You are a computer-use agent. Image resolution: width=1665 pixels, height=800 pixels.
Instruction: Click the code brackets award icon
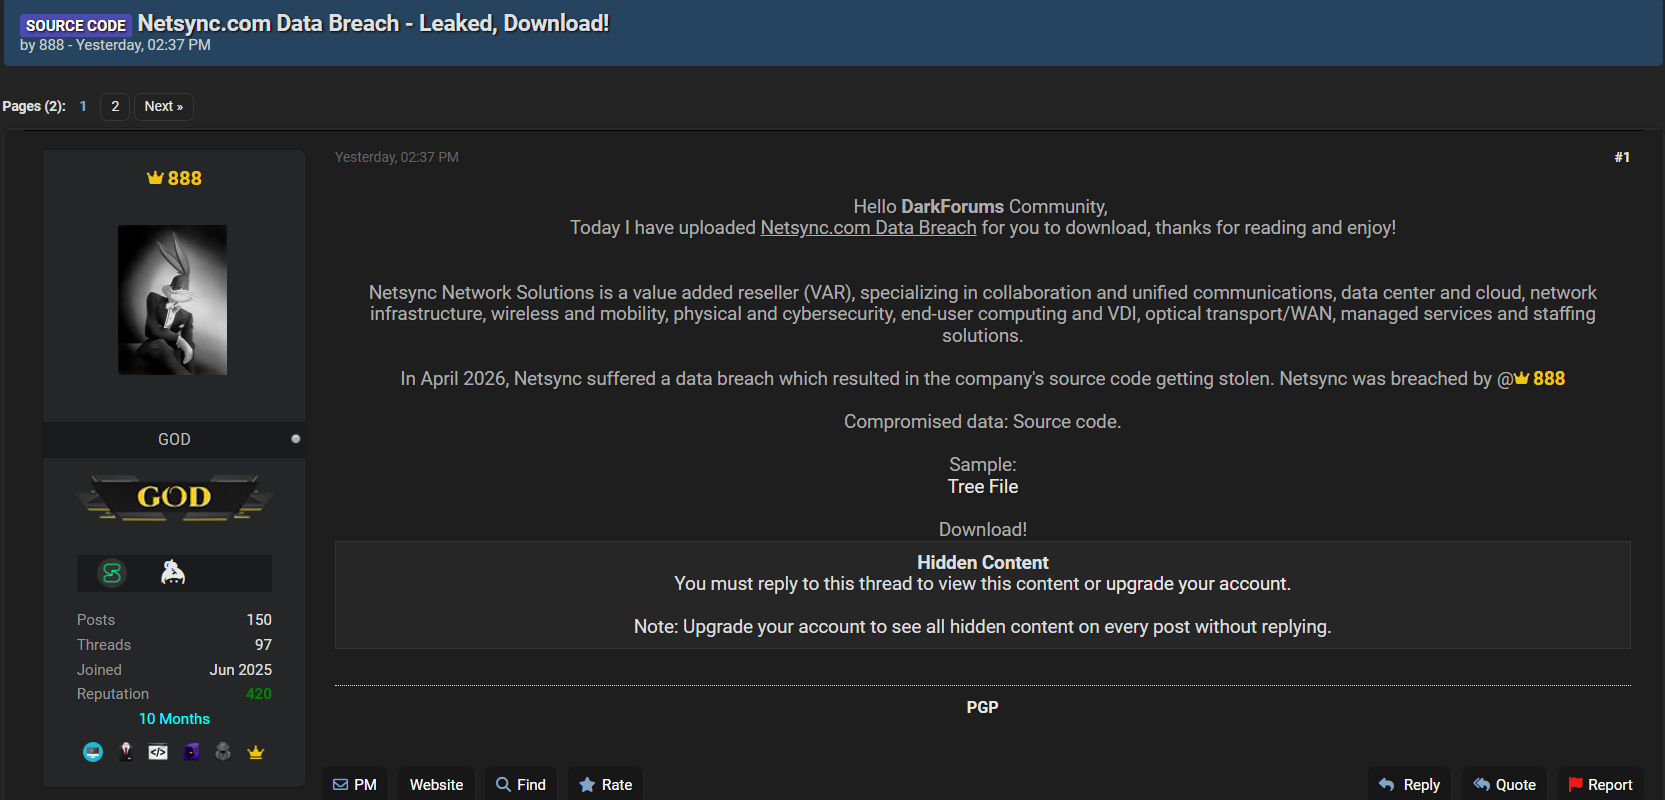click(x=158, y=752)
